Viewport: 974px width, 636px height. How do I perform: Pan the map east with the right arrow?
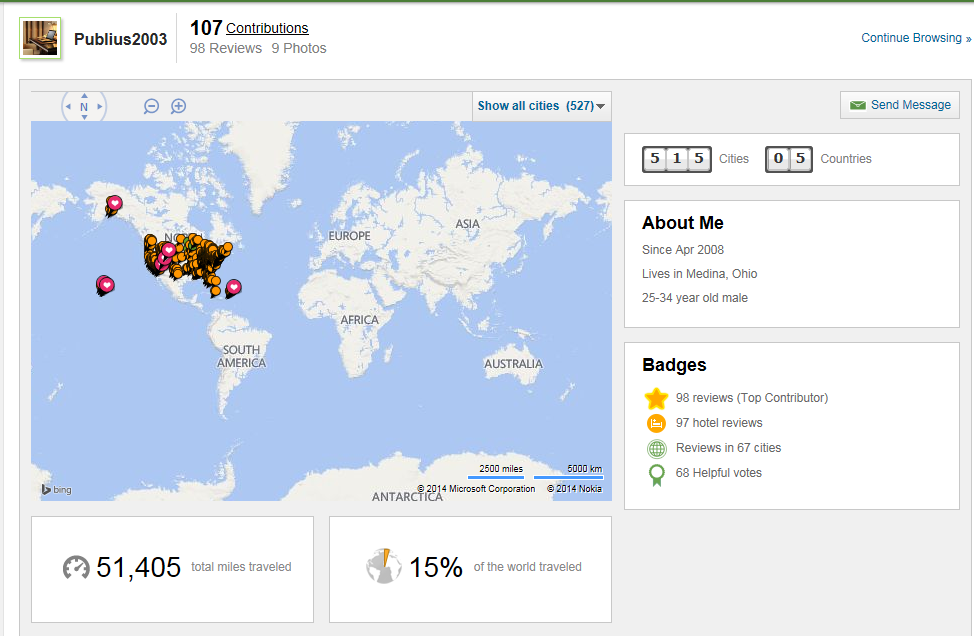click(x=99, y=106)
